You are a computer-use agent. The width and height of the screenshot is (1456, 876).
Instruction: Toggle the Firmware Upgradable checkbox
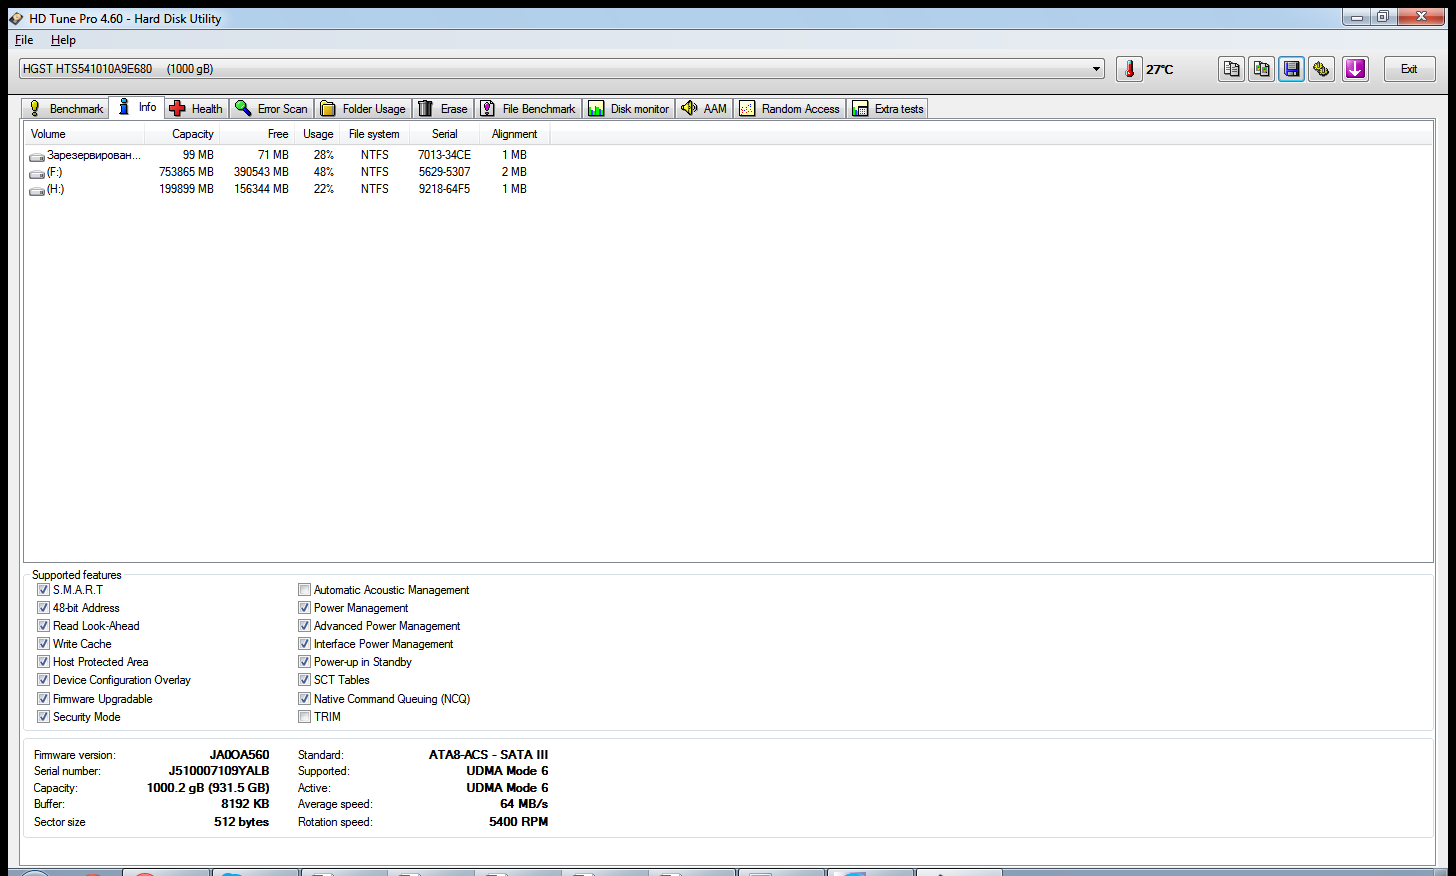click(43, 699)
